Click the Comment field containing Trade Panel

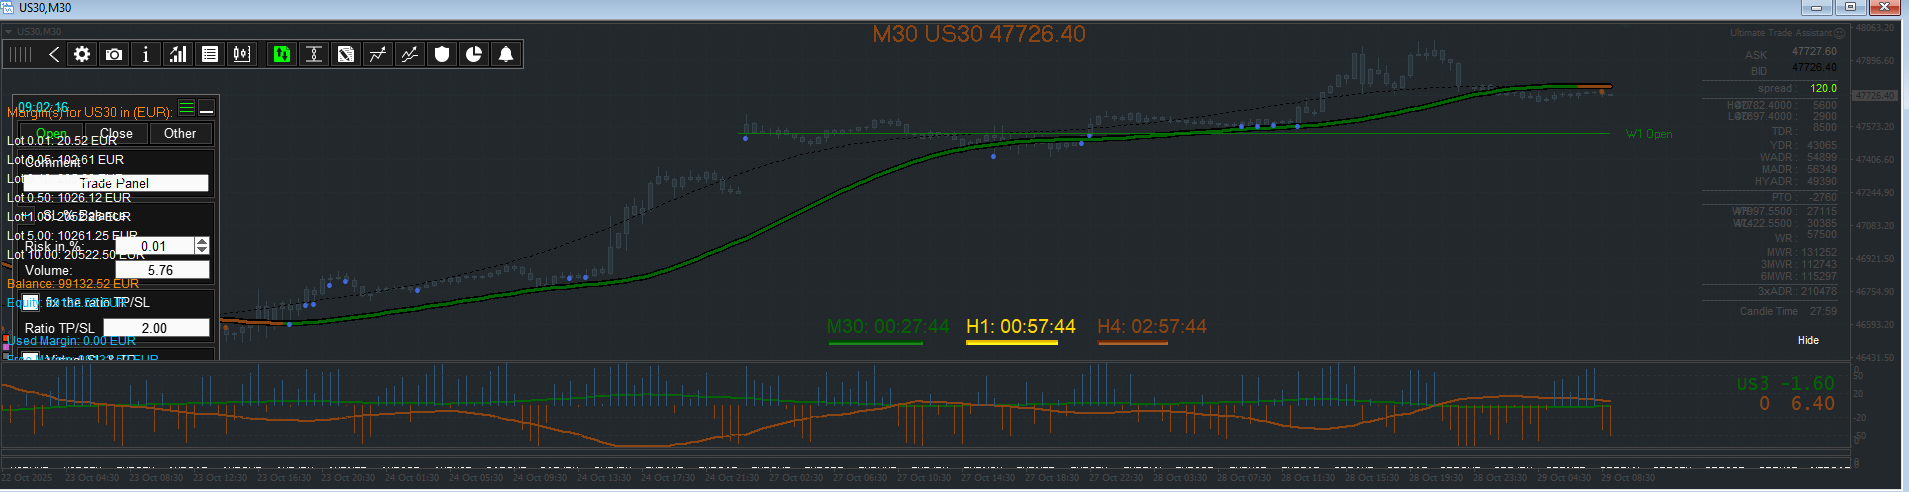point(116,183)
